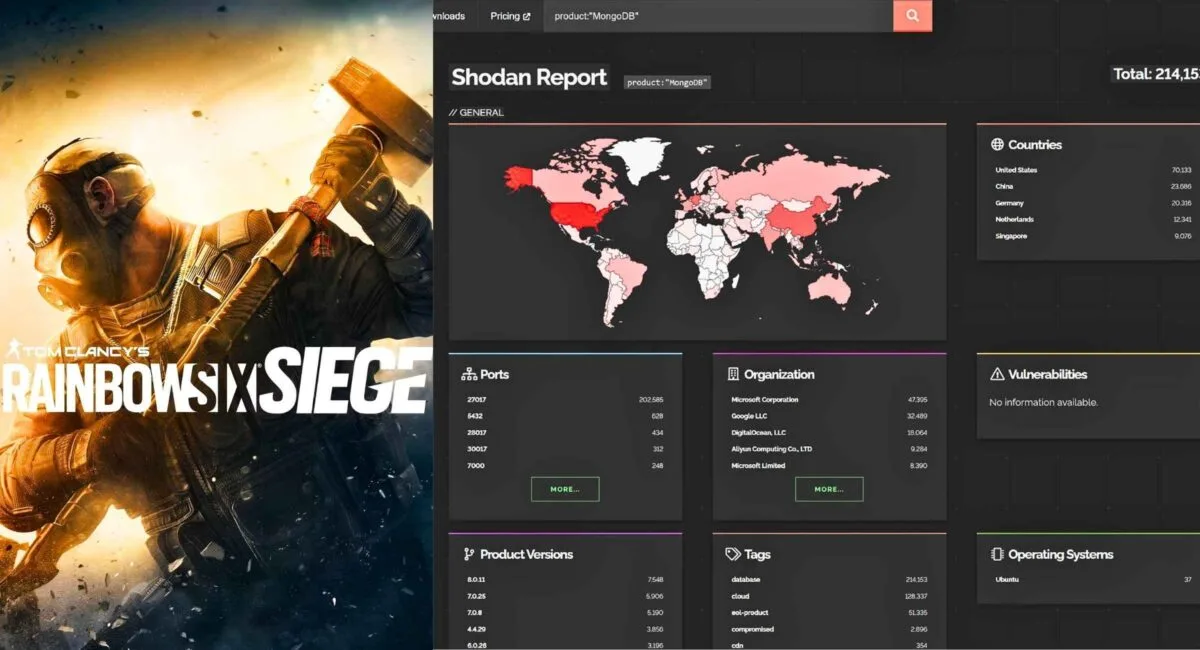Select version 4.4.29 in Product Versions
Screen dimensions: 1200x650
[x=565, y=629]
